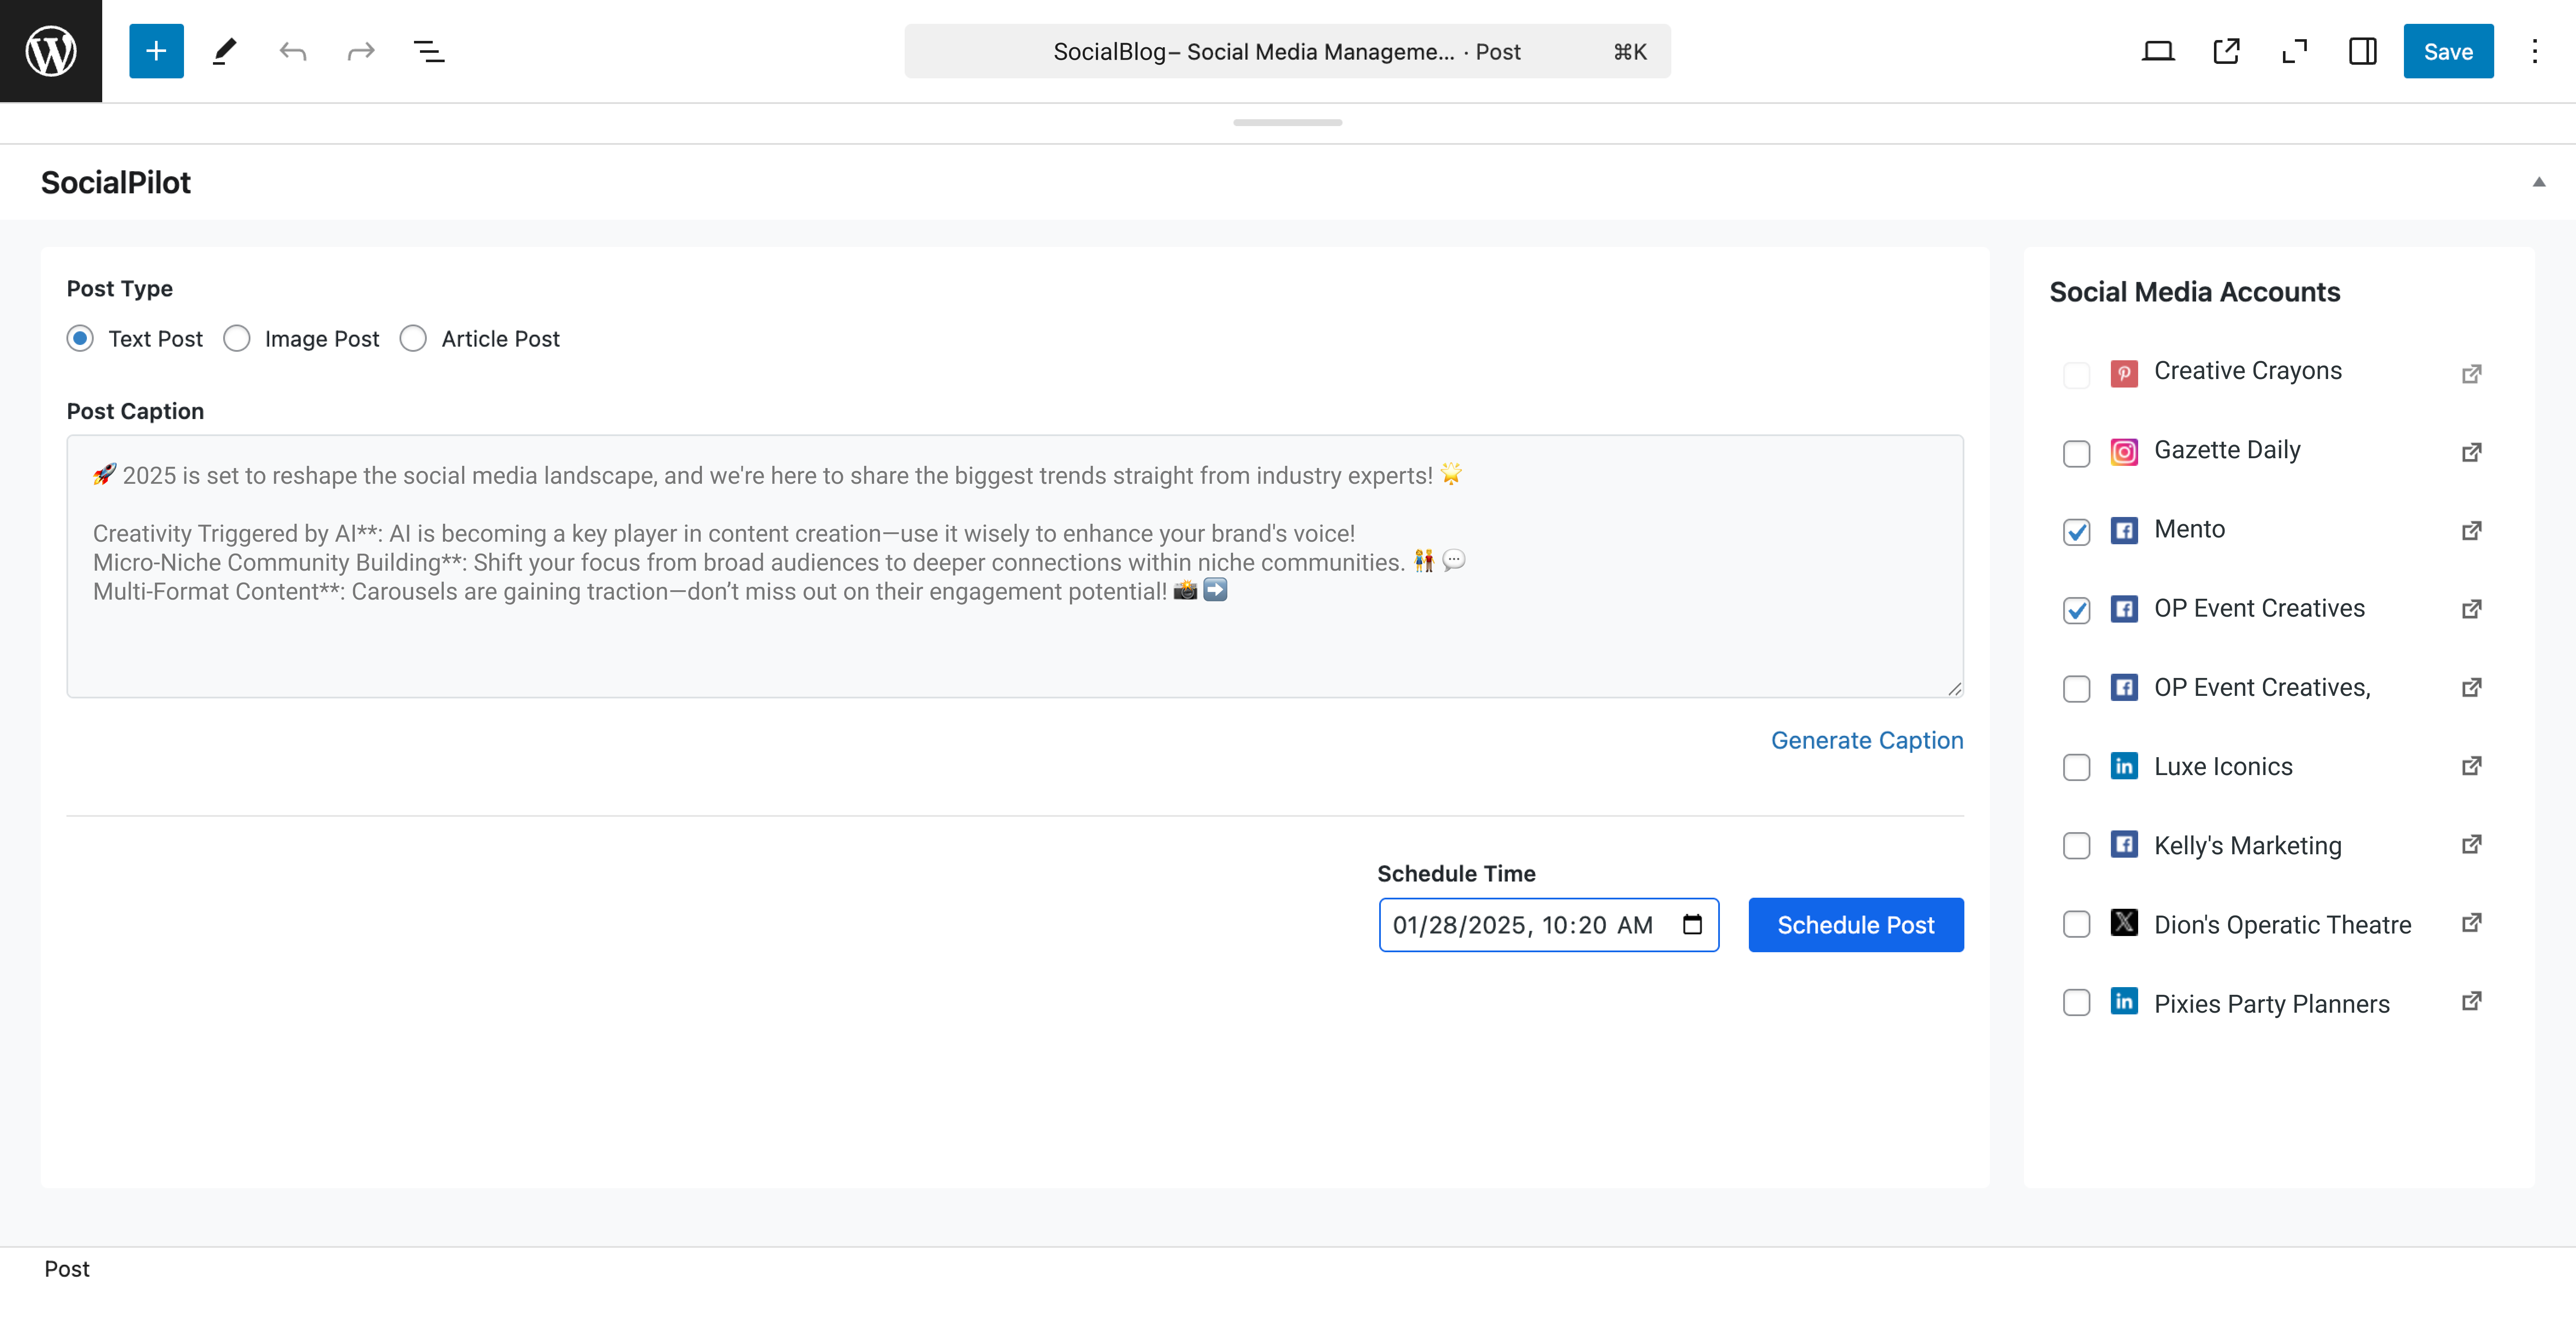Image resolution: width=2576 pixels, height=1344 pixels.
Task: Click the Schedule Time date field
Action: point(1549,925)
